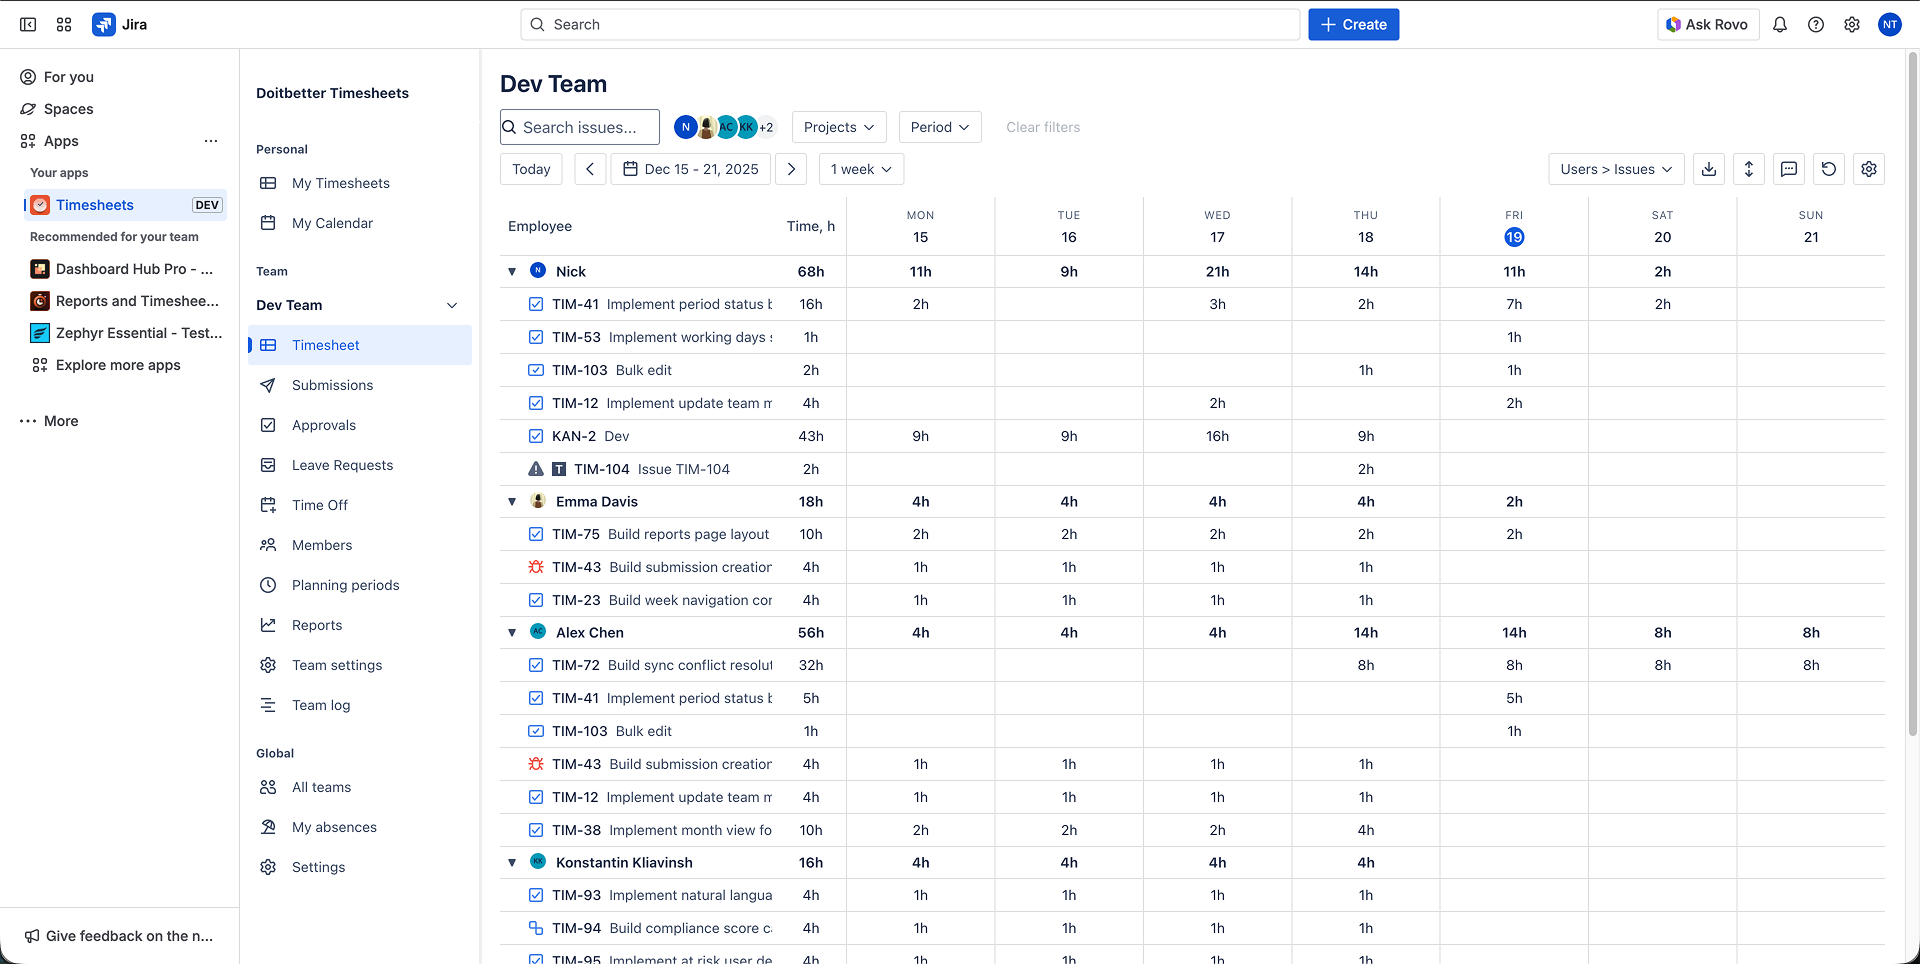The width and height of the screenshot is (1920, 964).
Task: Click the download export icon
Action: click(x=1709, y=169)
